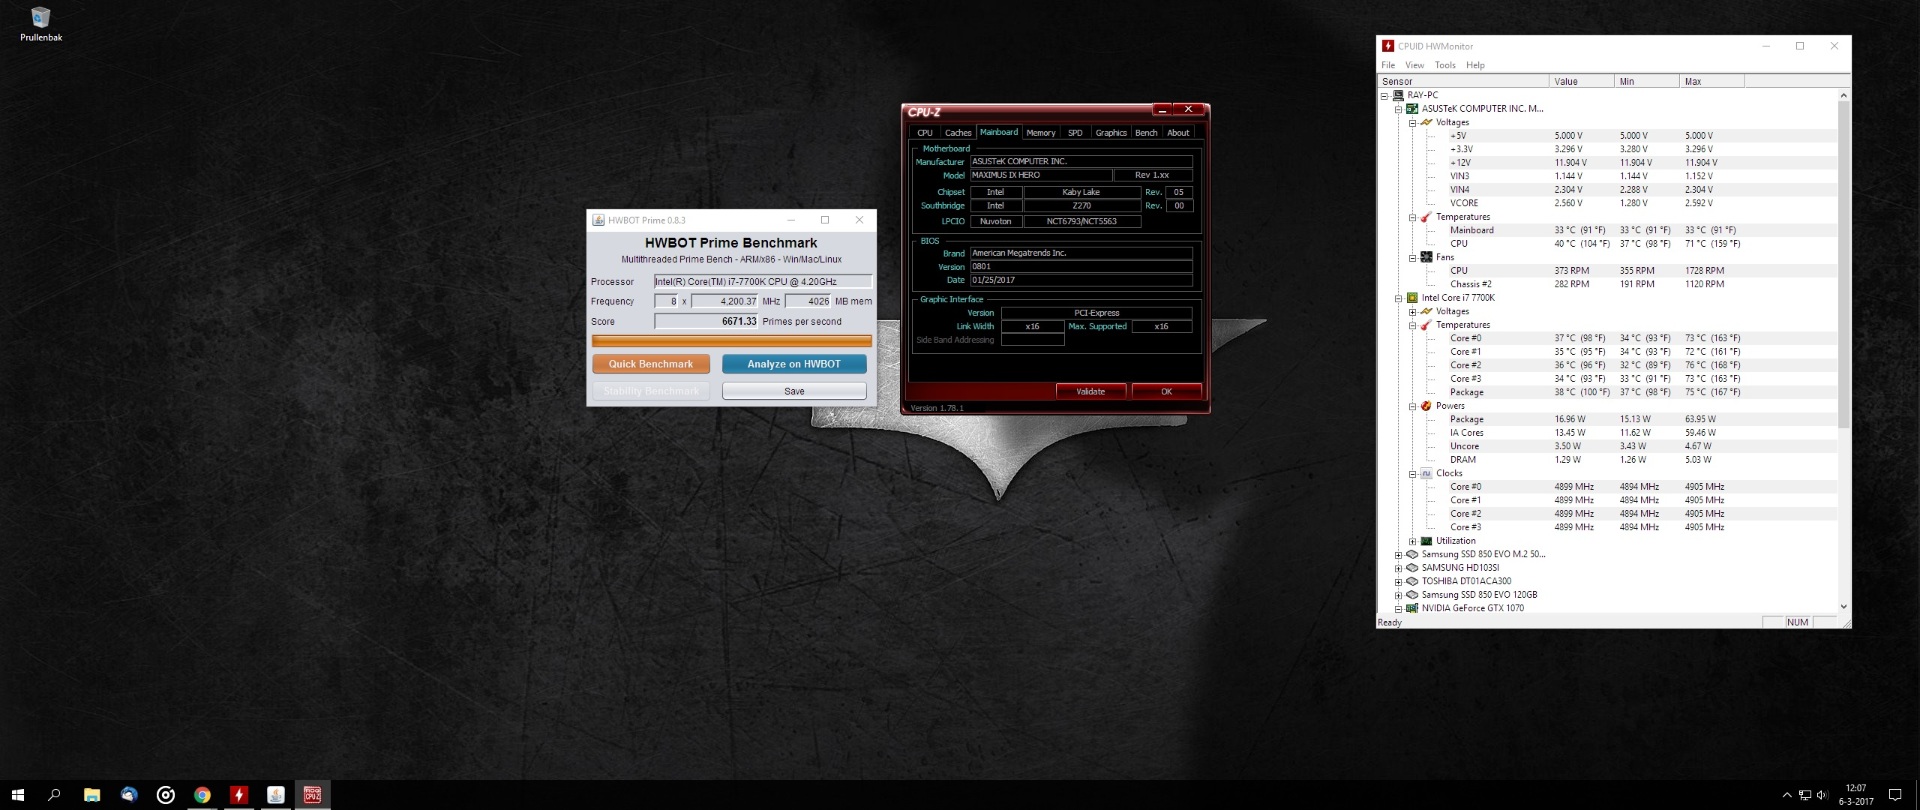Click the Value column header in HWMonitor
The height and width of the screenshot is (810, 1920).
click(x=1581, y=81)
